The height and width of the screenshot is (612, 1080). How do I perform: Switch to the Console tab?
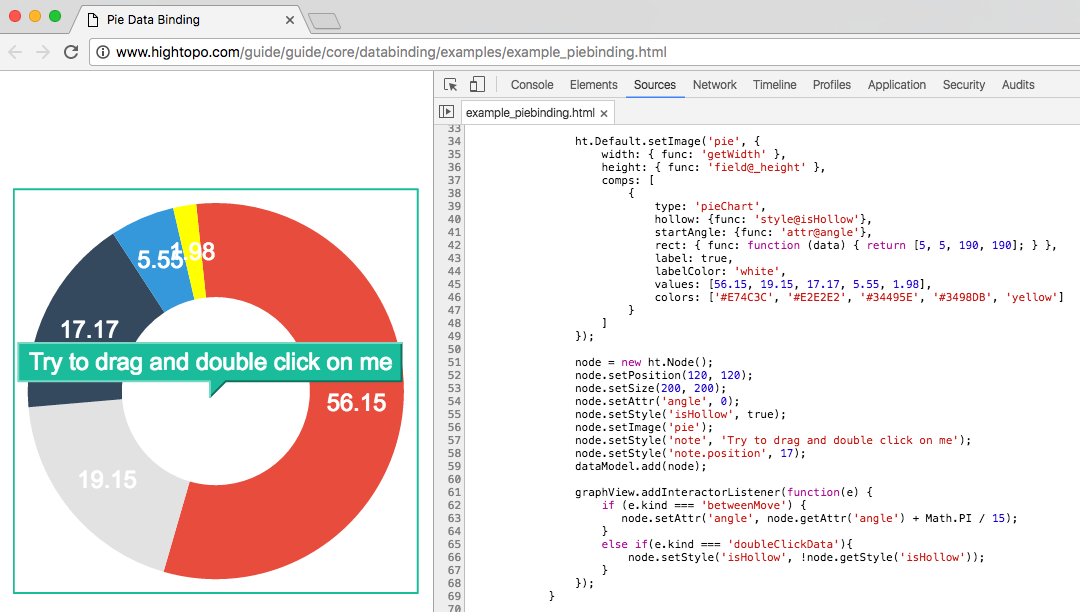[x=532, y=85]
